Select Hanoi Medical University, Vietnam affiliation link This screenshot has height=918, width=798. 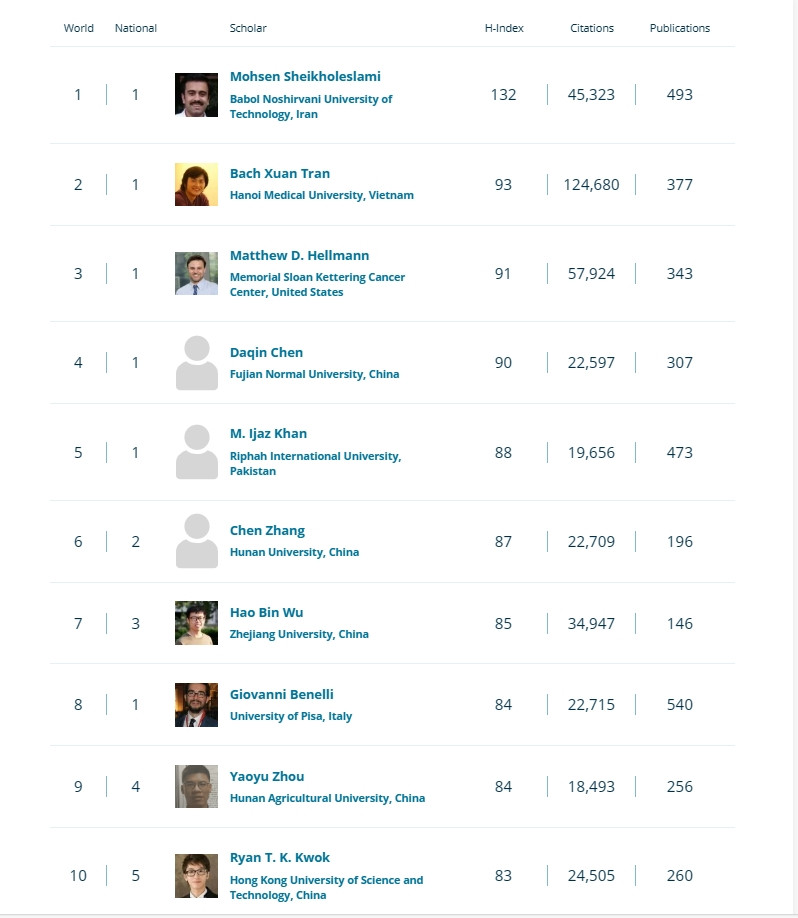(321, 195)
